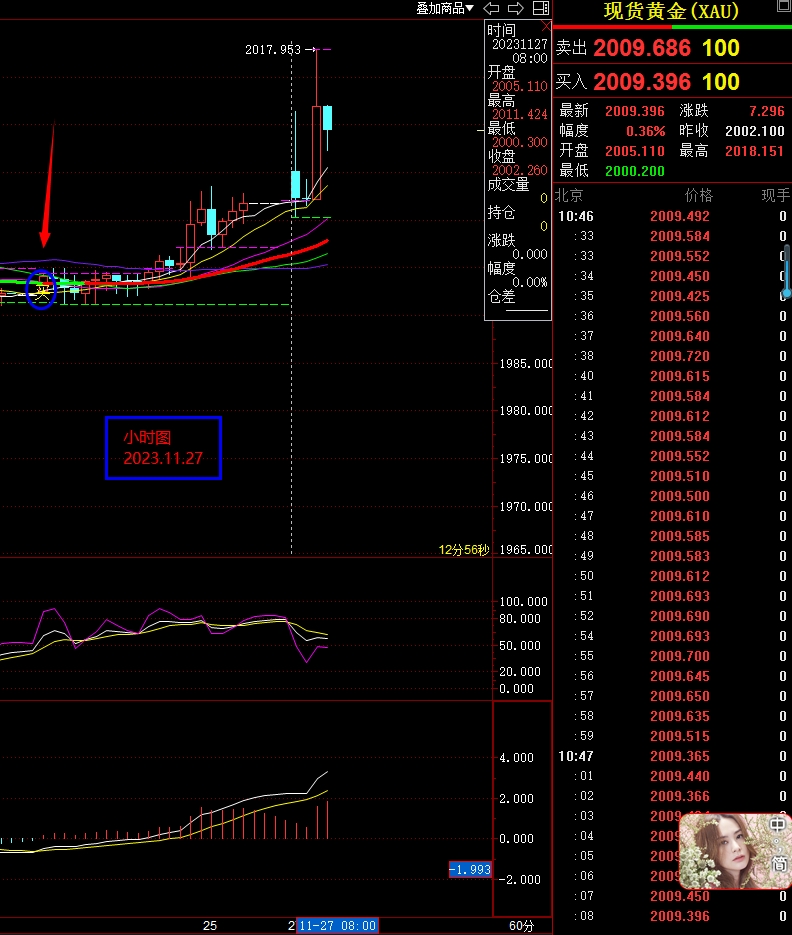This screenshot has width=792, height=935.
Task: Click the 12分56秒 countdown timer
Action: 464,550
